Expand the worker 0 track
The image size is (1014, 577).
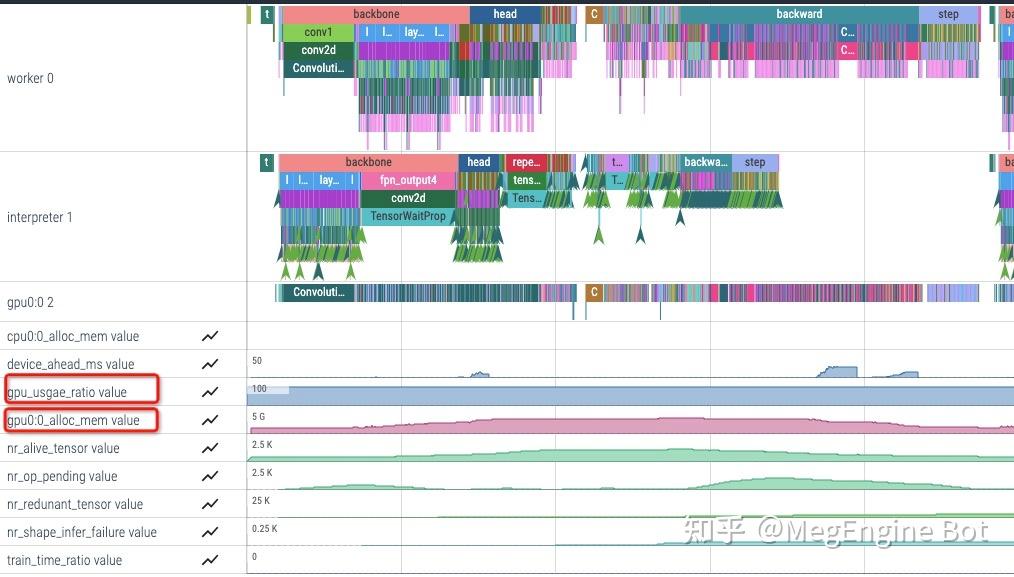pos(30,78)
